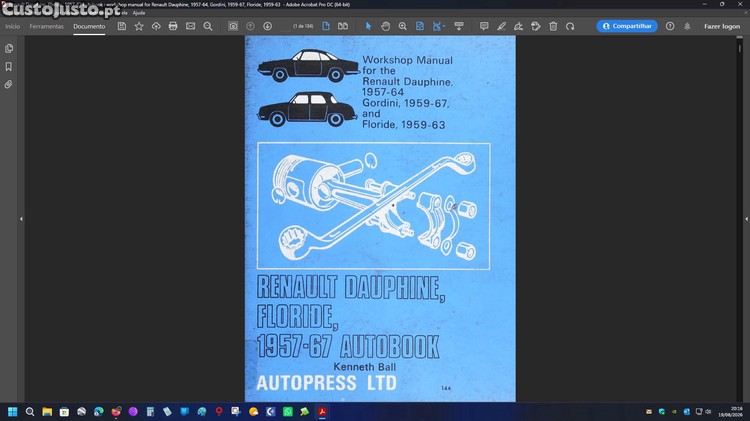
Task: Go to next page arrow icon
Action: [267, 26]
